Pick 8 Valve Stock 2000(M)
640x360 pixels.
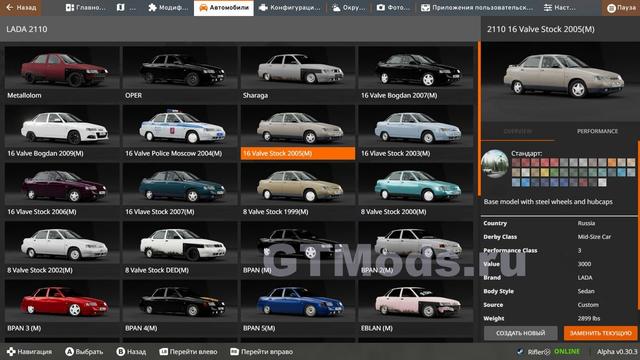point(416,191)
